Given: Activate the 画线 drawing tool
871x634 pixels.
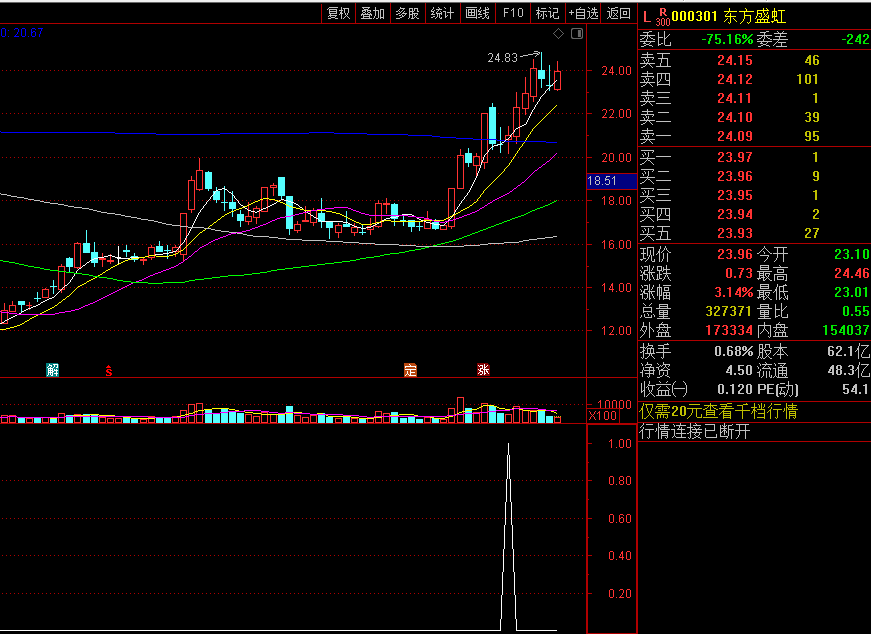Looking at the screenshot, I should pos(477,13).
